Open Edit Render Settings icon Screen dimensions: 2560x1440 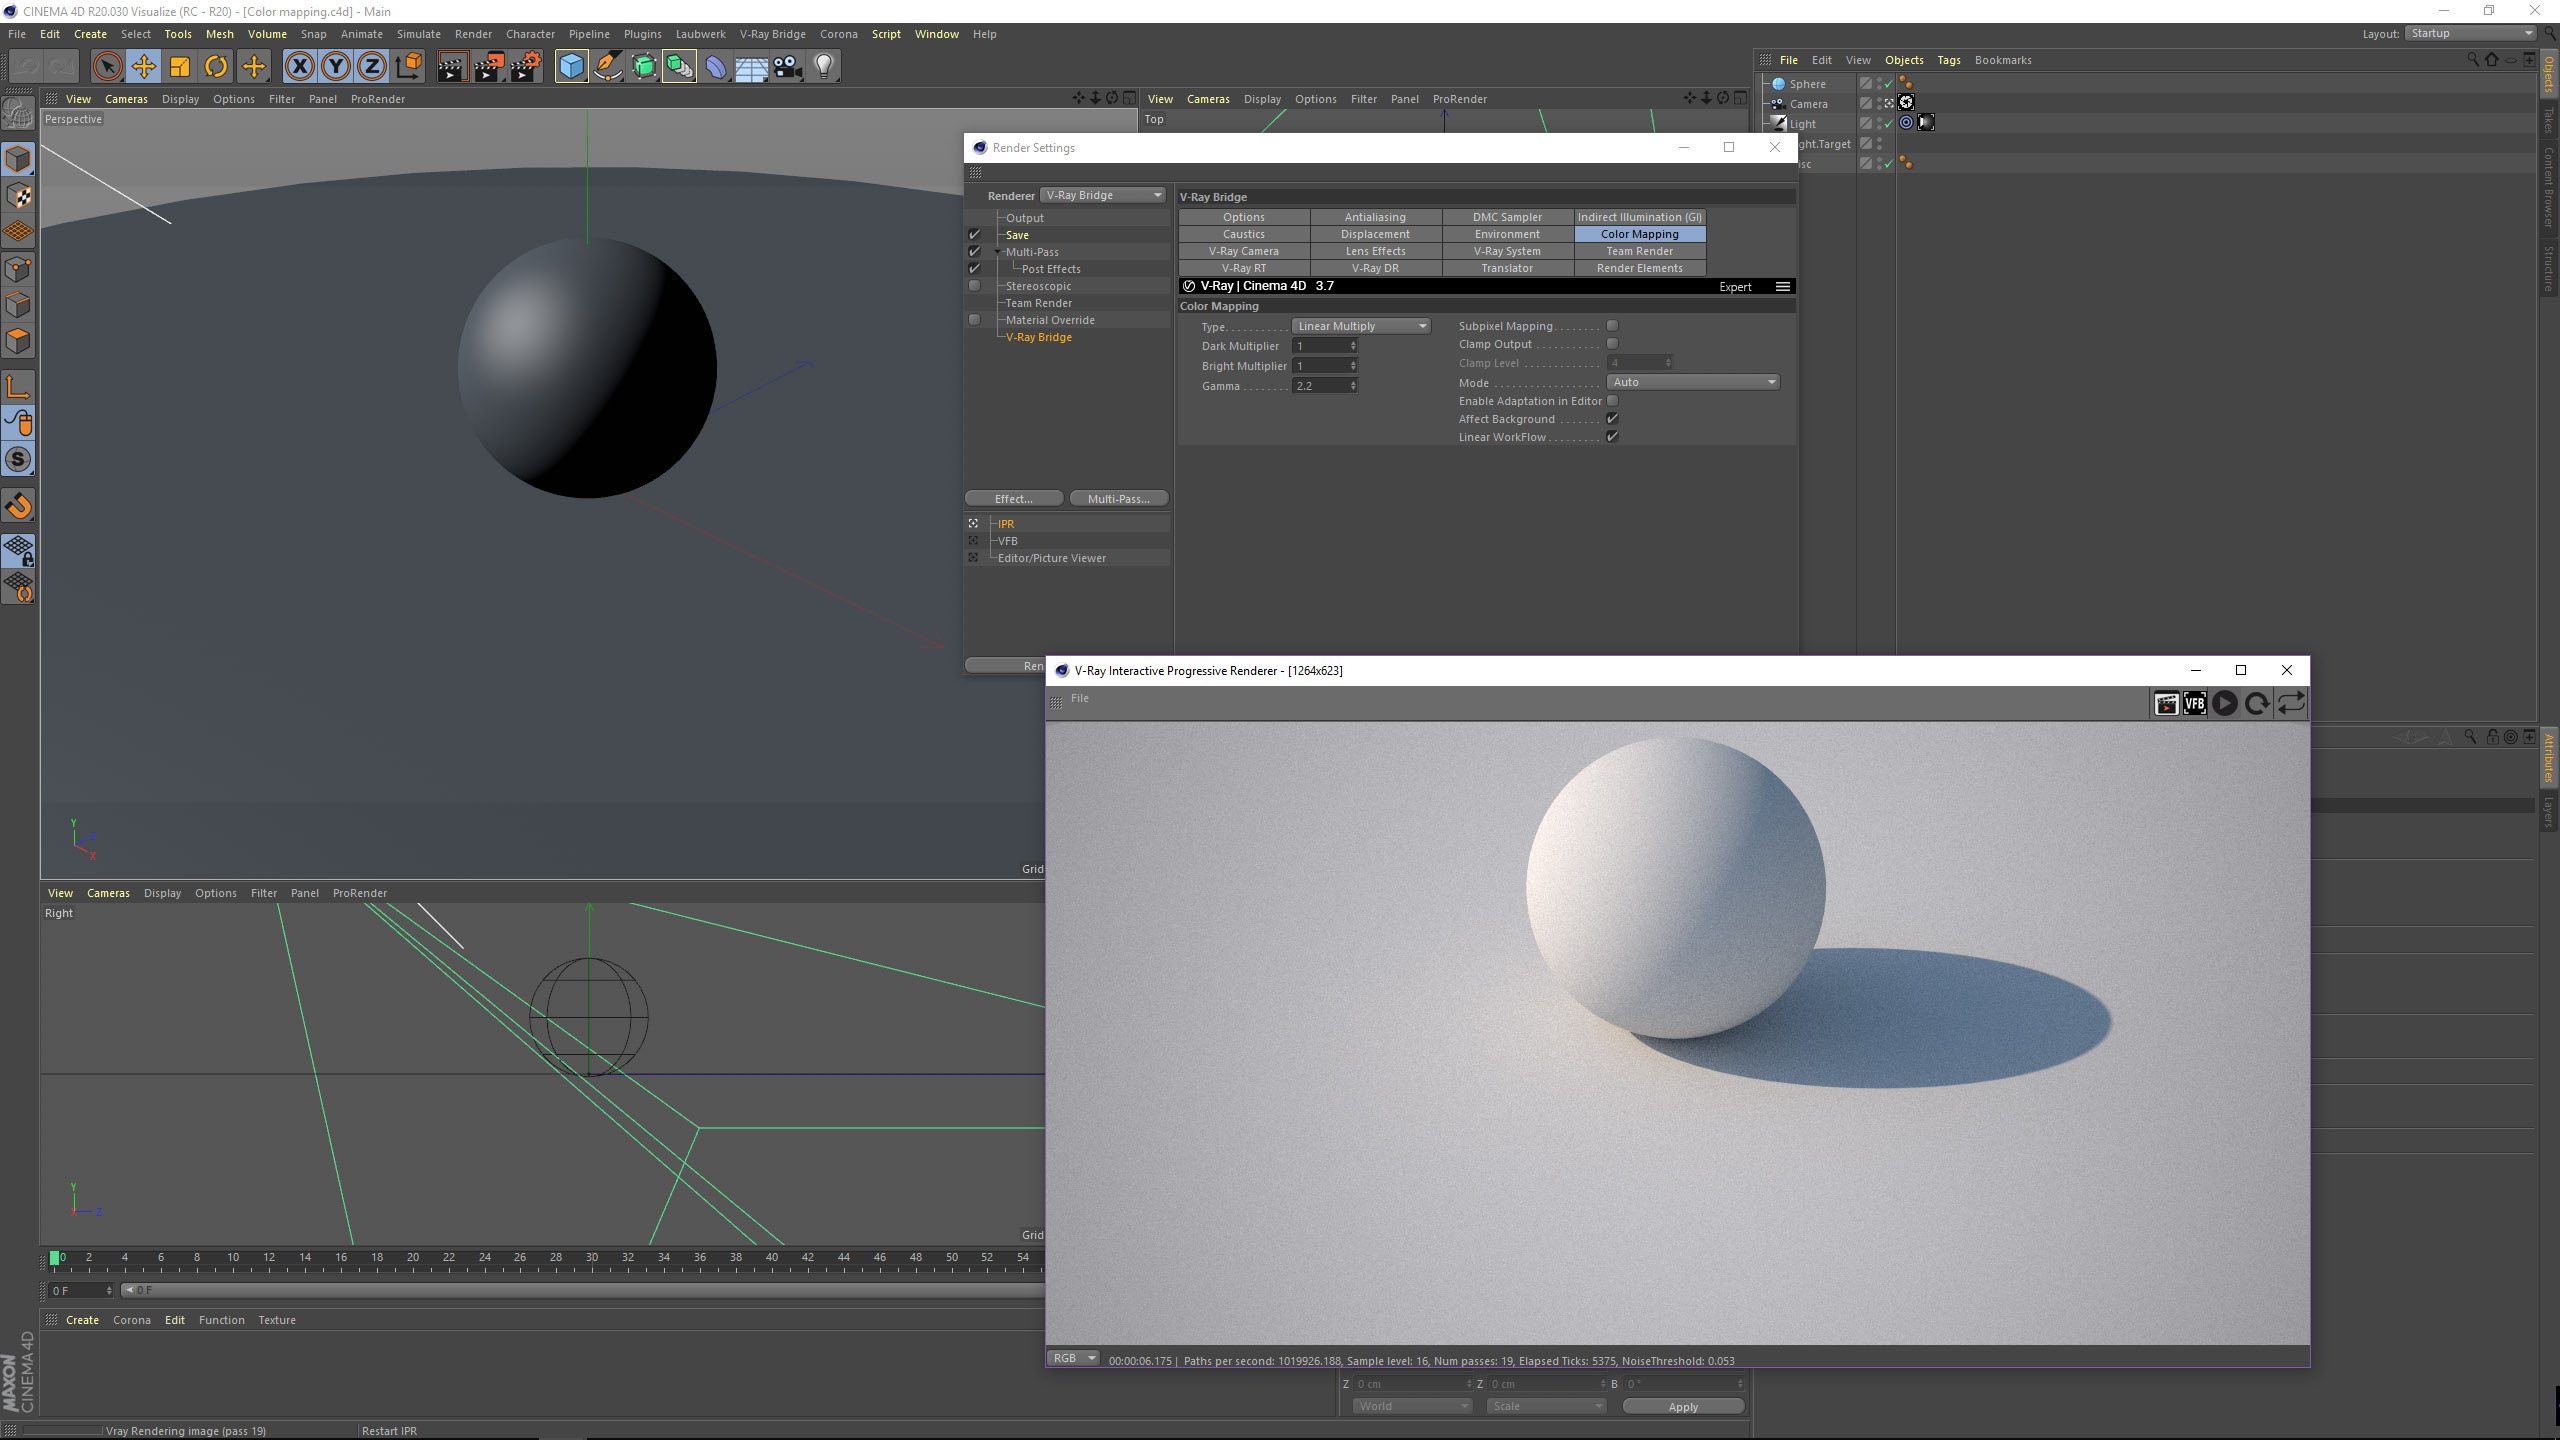(x=525, y=67)
